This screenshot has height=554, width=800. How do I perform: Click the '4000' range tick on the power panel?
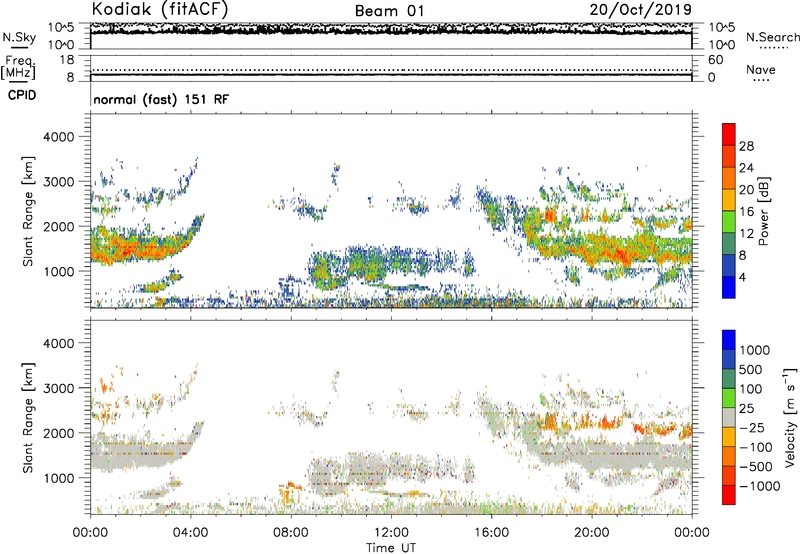[x=58, y=137]
